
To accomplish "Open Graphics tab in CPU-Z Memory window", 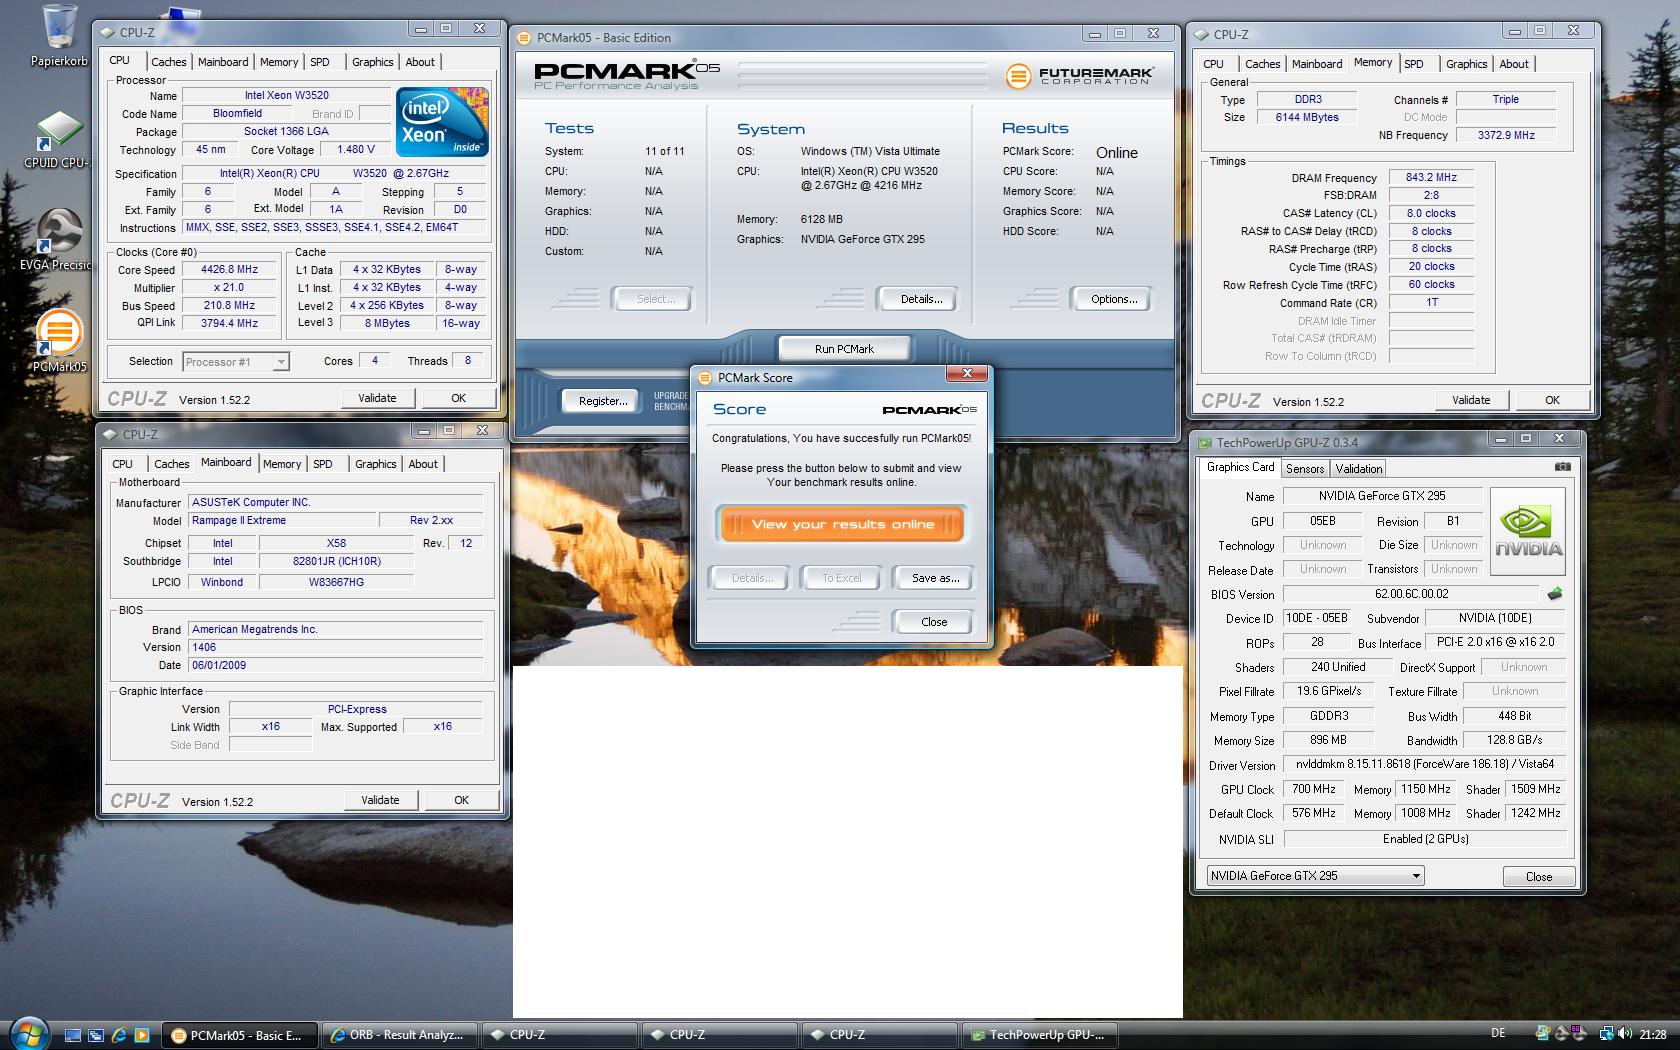I will click(x=1466, y=64).
